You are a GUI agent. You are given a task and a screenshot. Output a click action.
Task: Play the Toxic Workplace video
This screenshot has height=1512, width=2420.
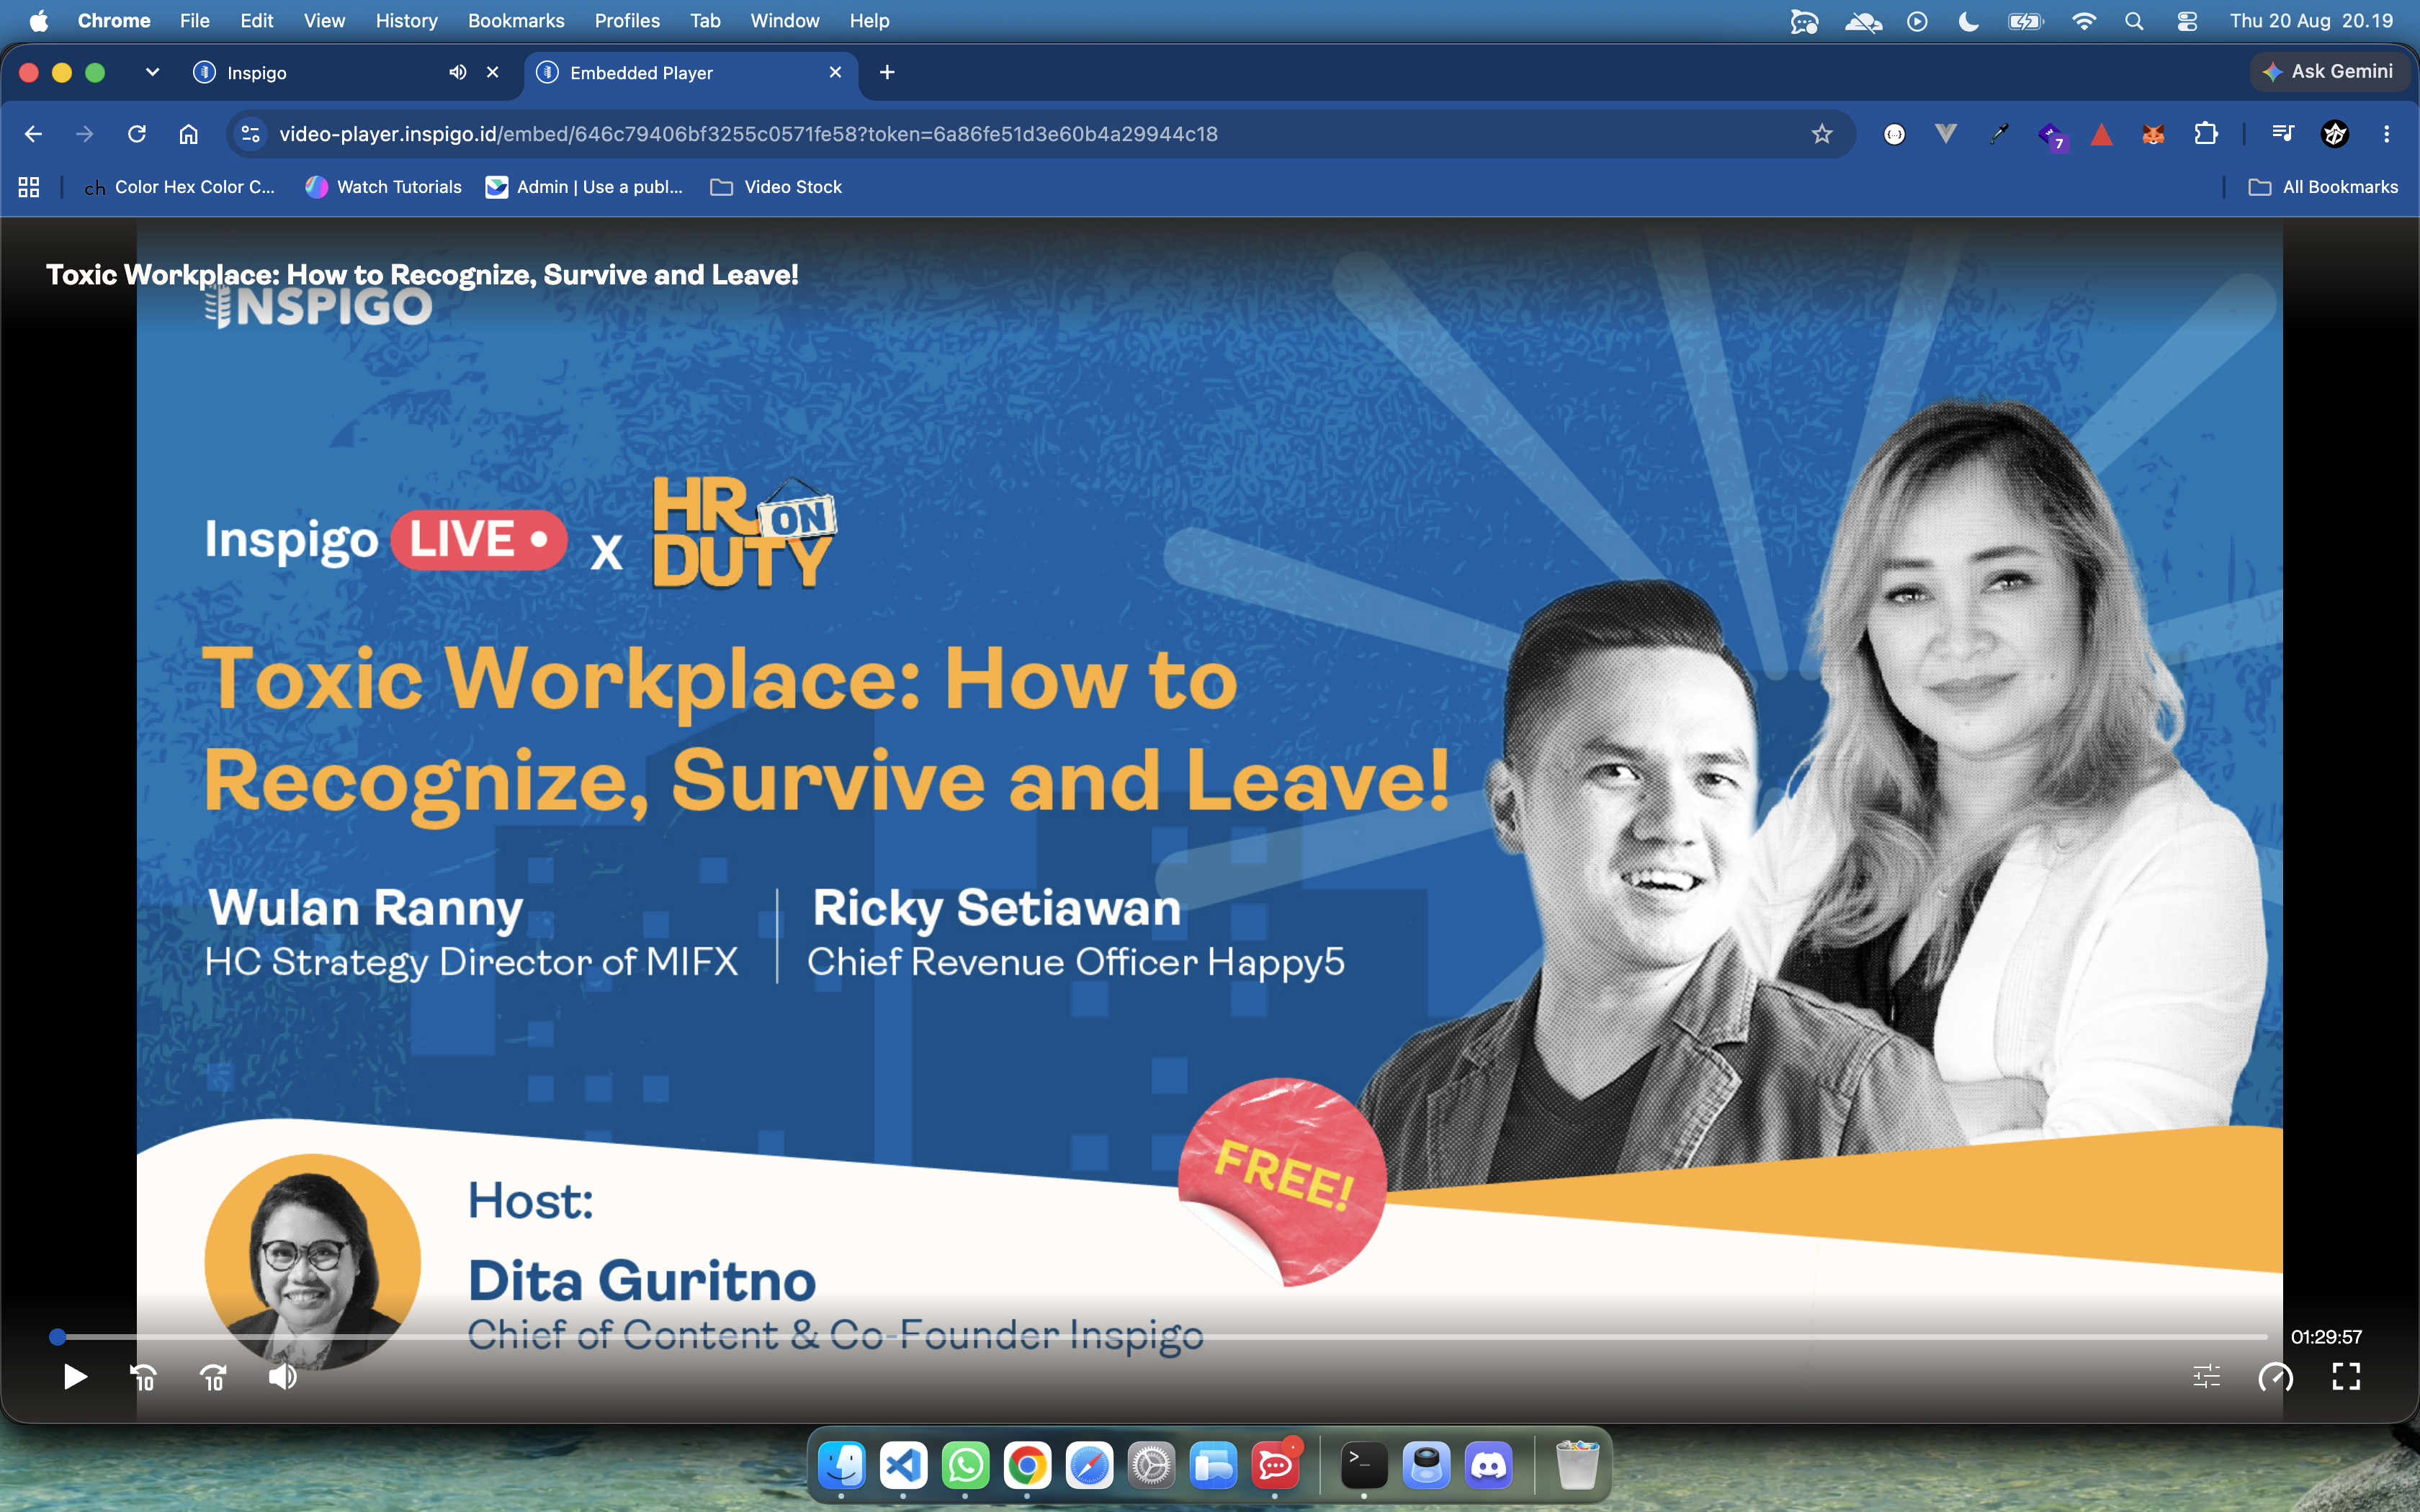(75, 1377)
